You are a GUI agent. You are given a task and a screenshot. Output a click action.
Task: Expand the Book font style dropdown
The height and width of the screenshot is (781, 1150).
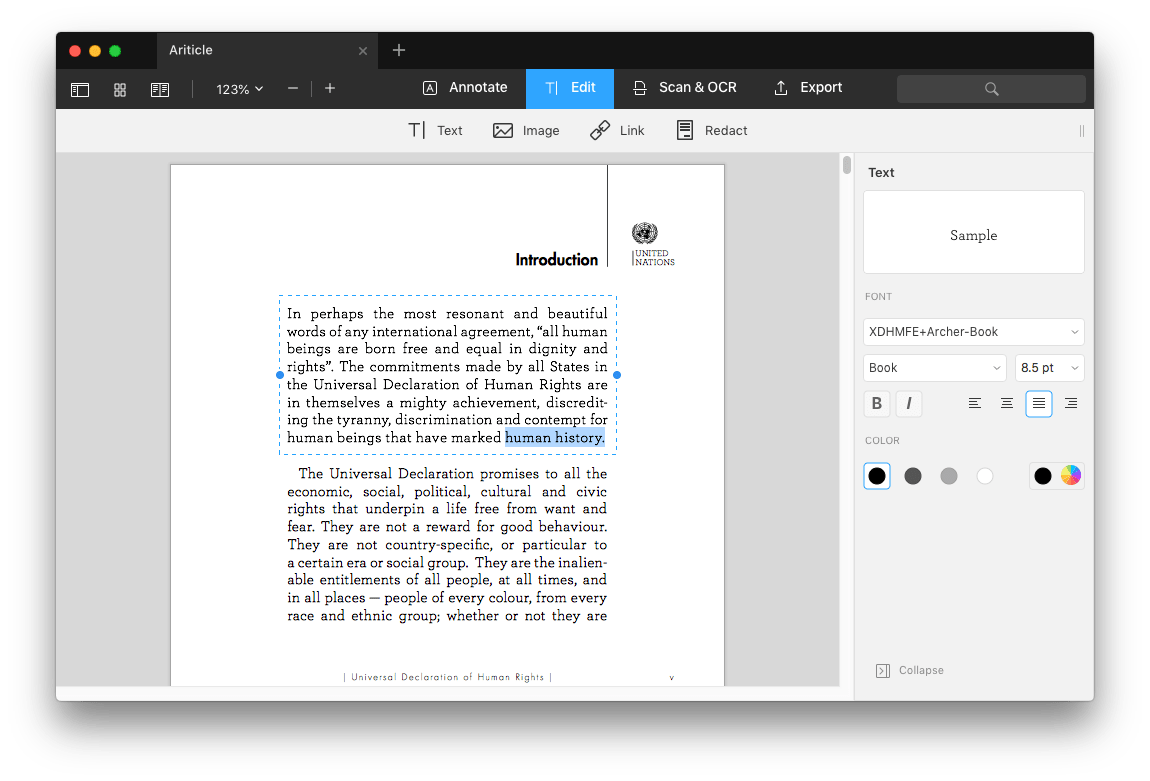click(x=934, y=368)
